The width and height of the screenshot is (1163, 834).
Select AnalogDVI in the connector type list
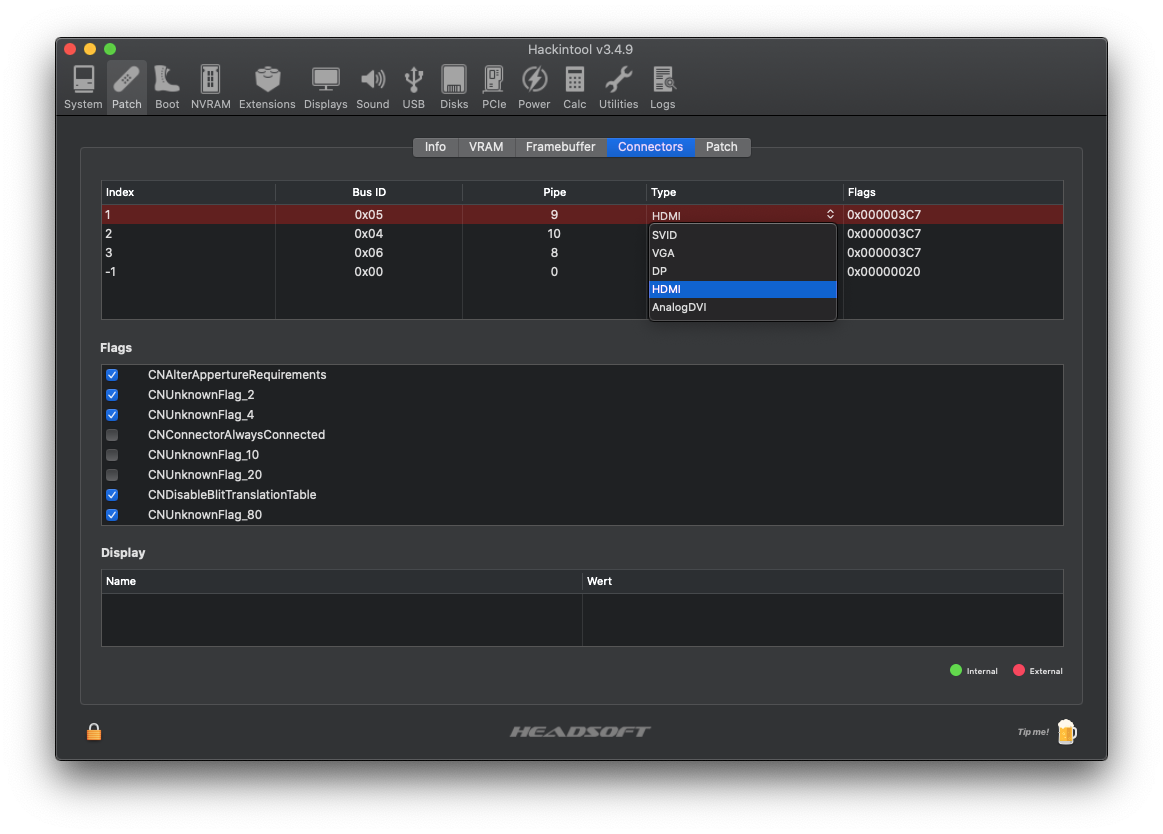[x=679, y=307]
